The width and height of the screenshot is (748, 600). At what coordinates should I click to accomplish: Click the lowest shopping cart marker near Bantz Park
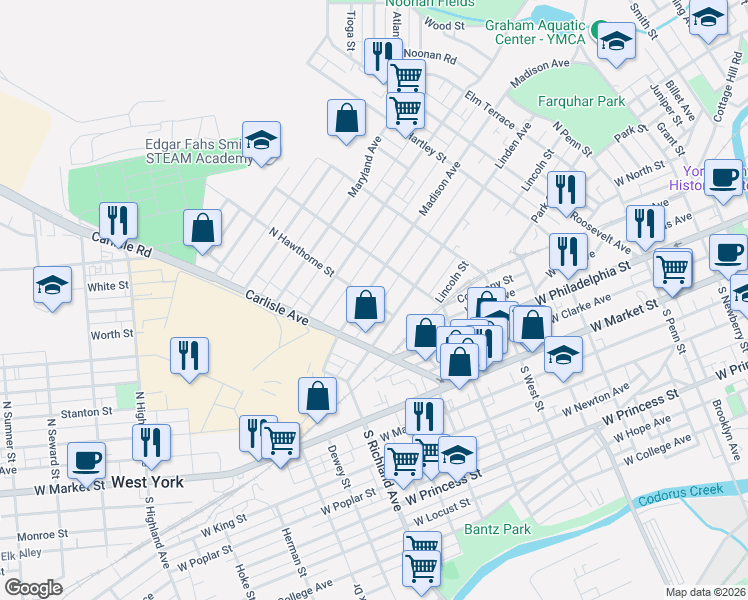(422, 569)
